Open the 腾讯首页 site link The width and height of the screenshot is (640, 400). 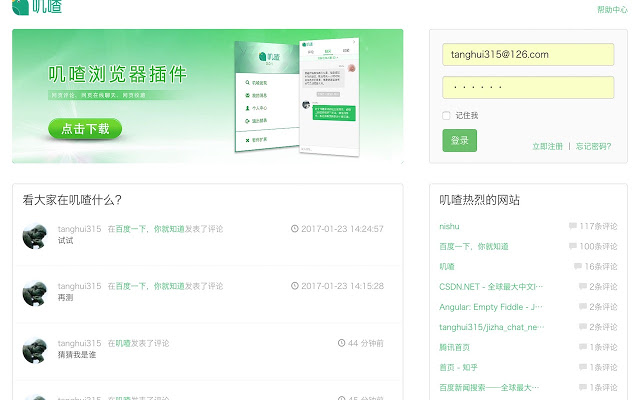click(454, 347)
